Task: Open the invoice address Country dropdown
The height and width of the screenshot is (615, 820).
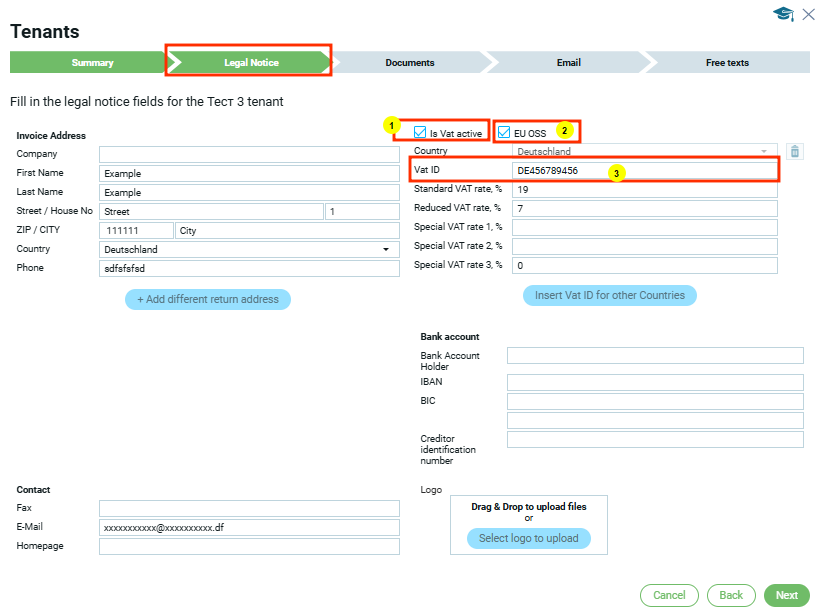Action: (x=249, y=249)
